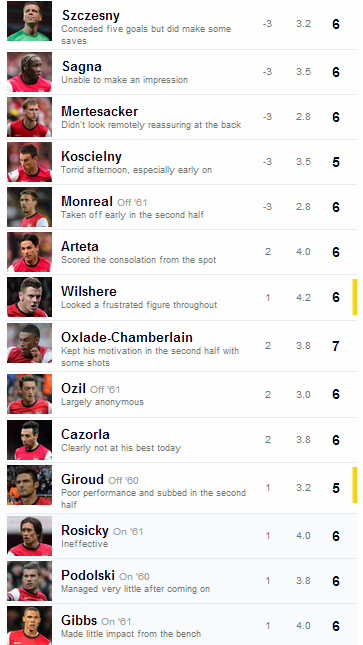This screenshot has height=645, width=363.
Task: Open Szczesny's player photo
Action: coord(29,21)
